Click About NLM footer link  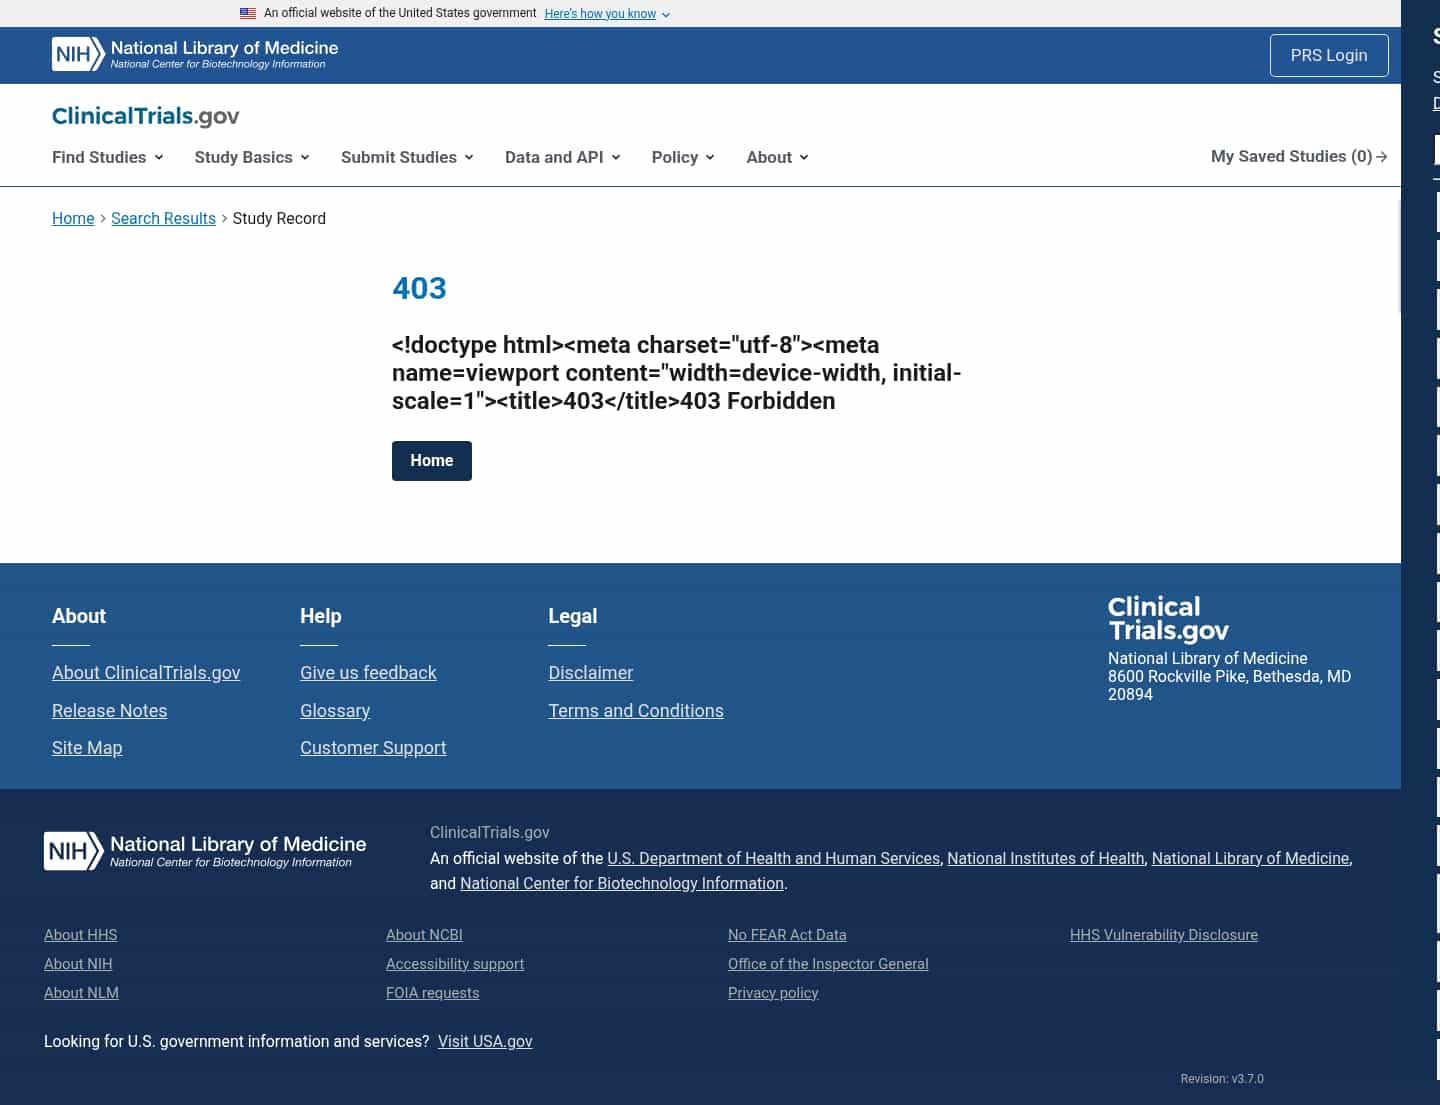pyautogui.click(x=81, y=993)
